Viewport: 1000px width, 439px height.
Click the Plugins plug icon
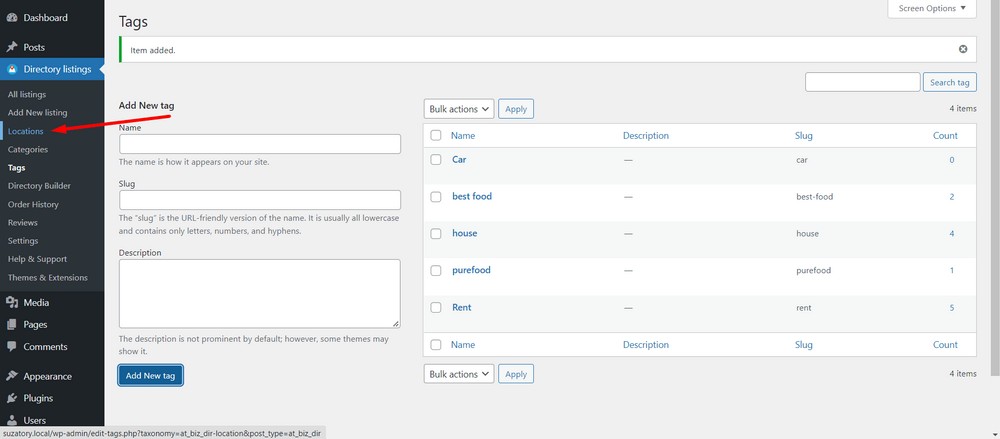(x=11, y=398)
